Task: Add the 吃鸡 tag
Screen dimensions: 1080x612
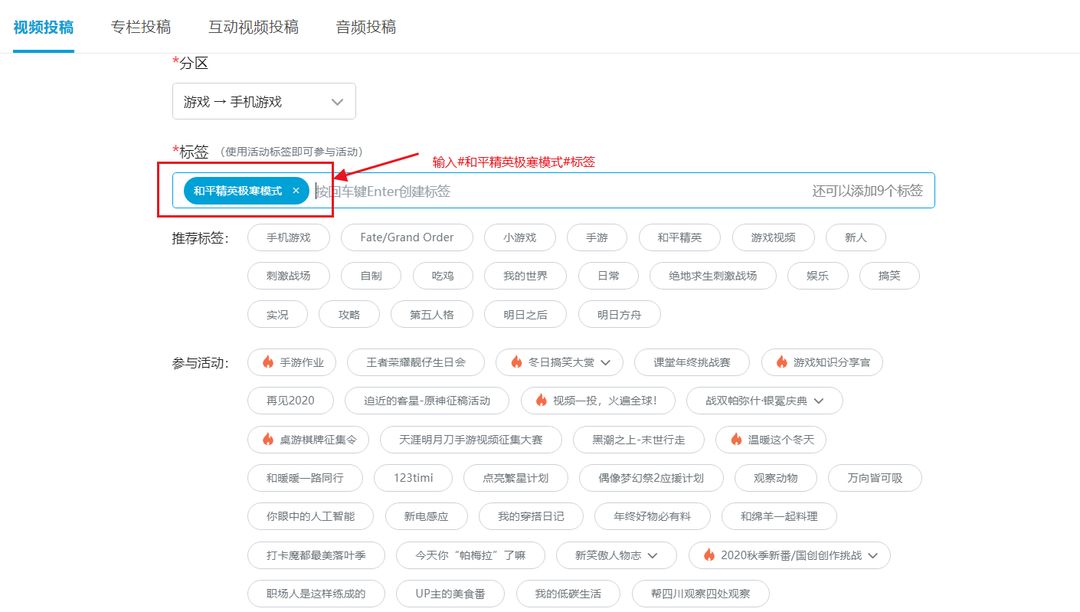Action: click(443, 276)
